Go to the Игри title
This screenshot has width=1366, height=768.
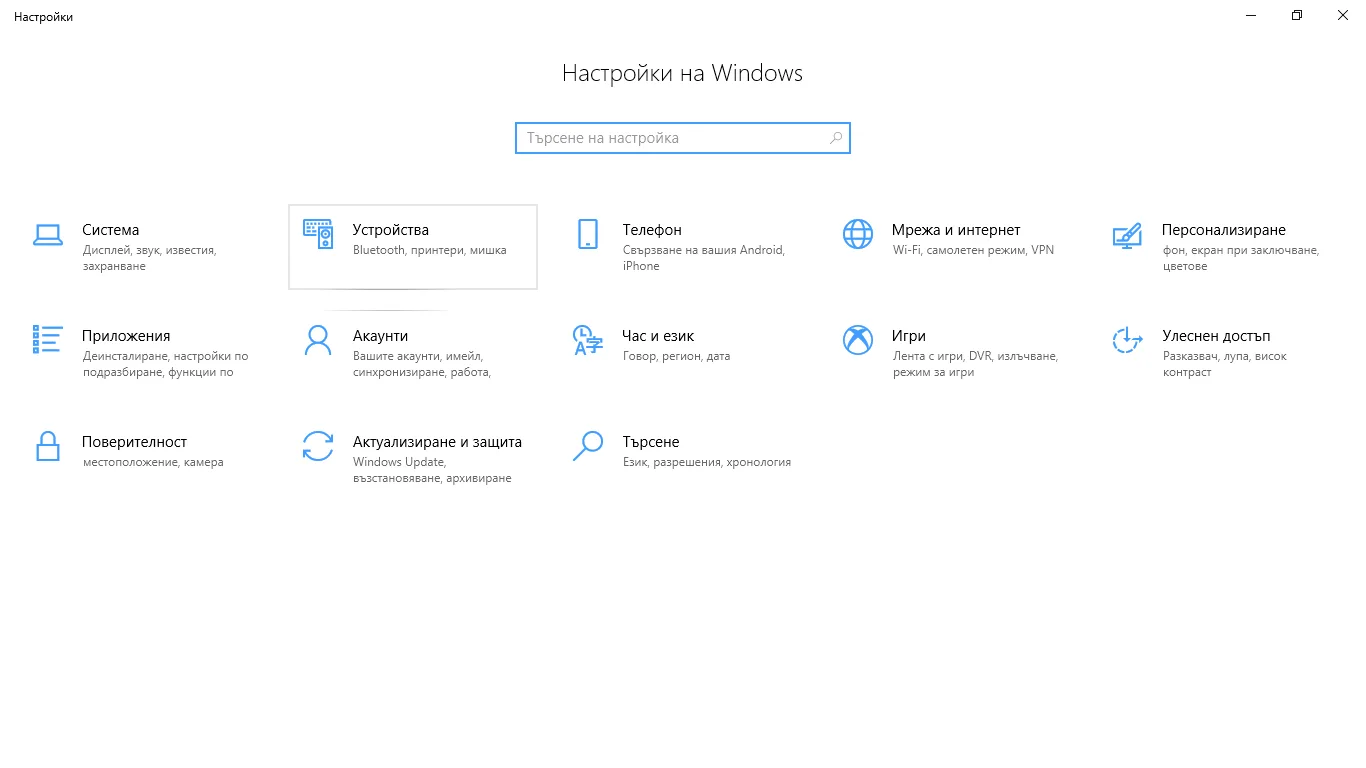[x=909, y=336]
